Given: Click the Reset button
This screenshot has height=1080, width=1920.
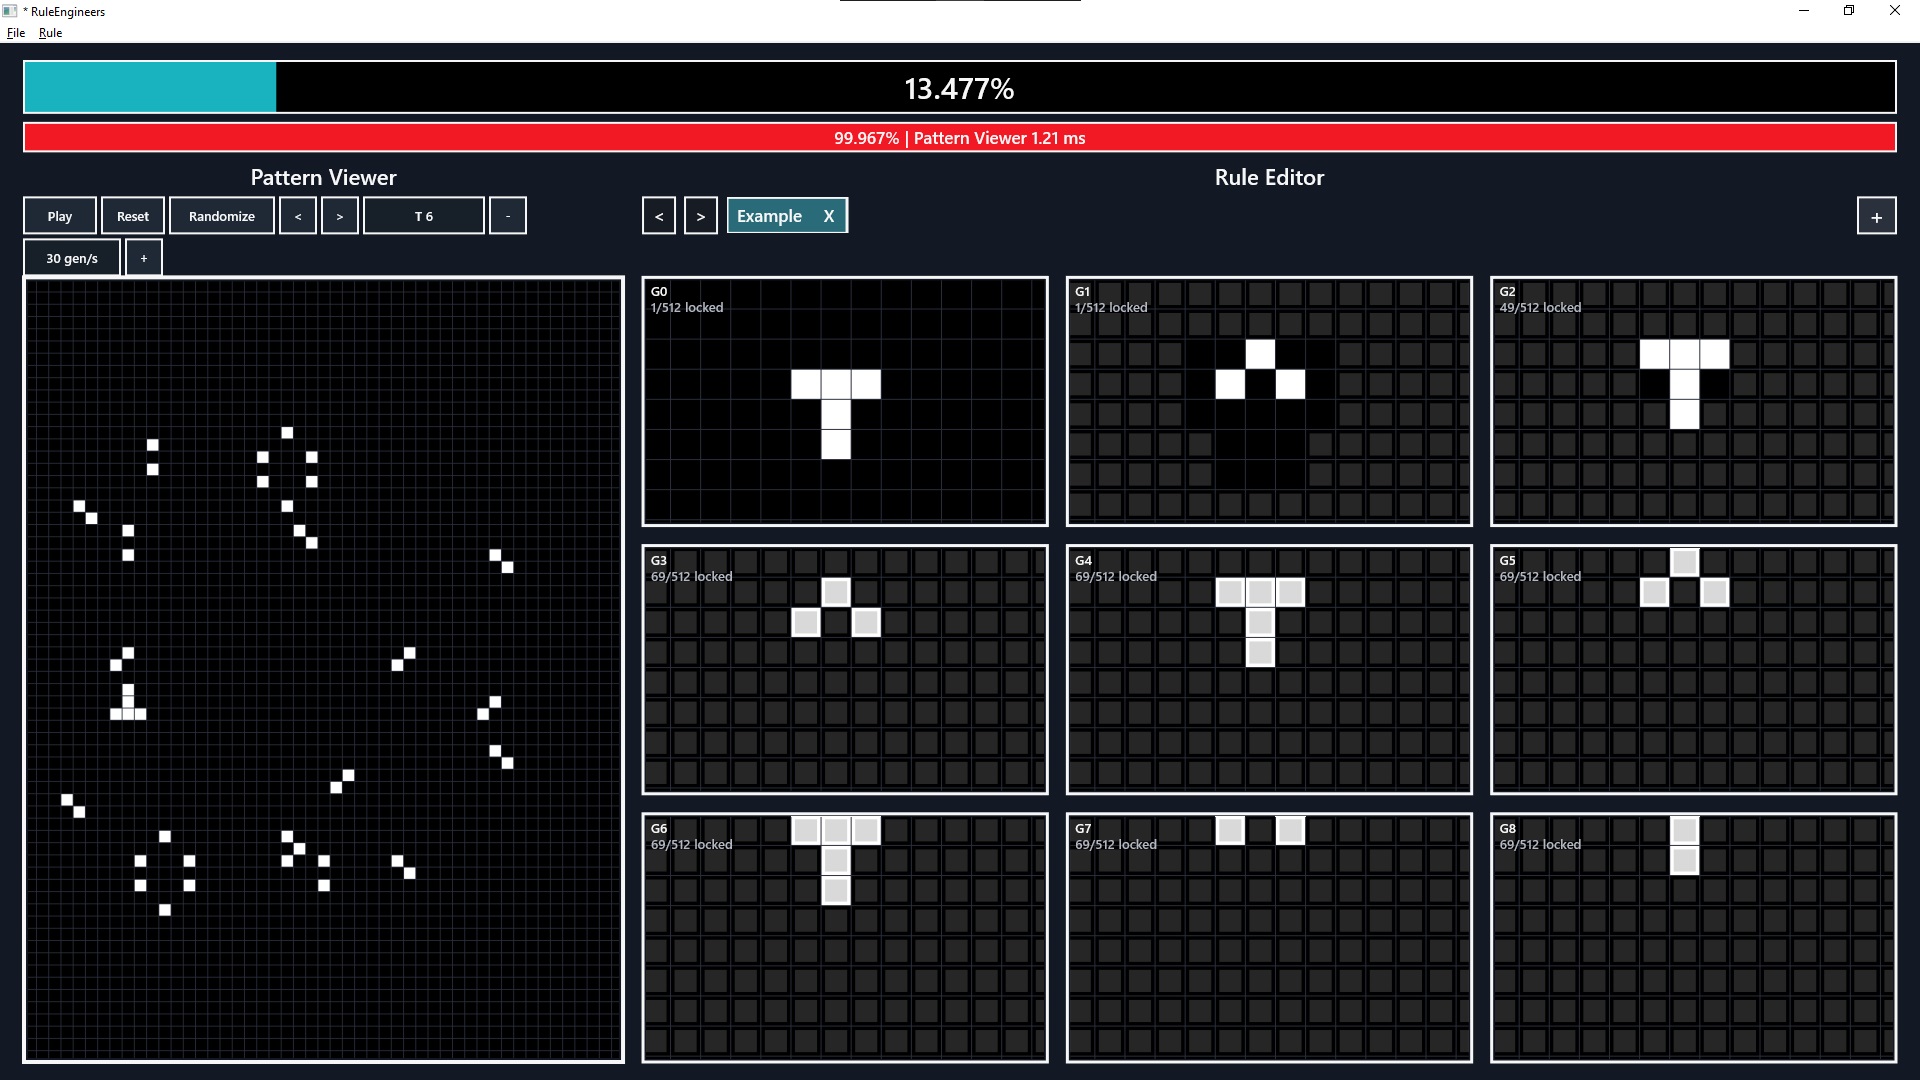Looking at the screenshot, I should pyautogui.click(x=133, y=216).
